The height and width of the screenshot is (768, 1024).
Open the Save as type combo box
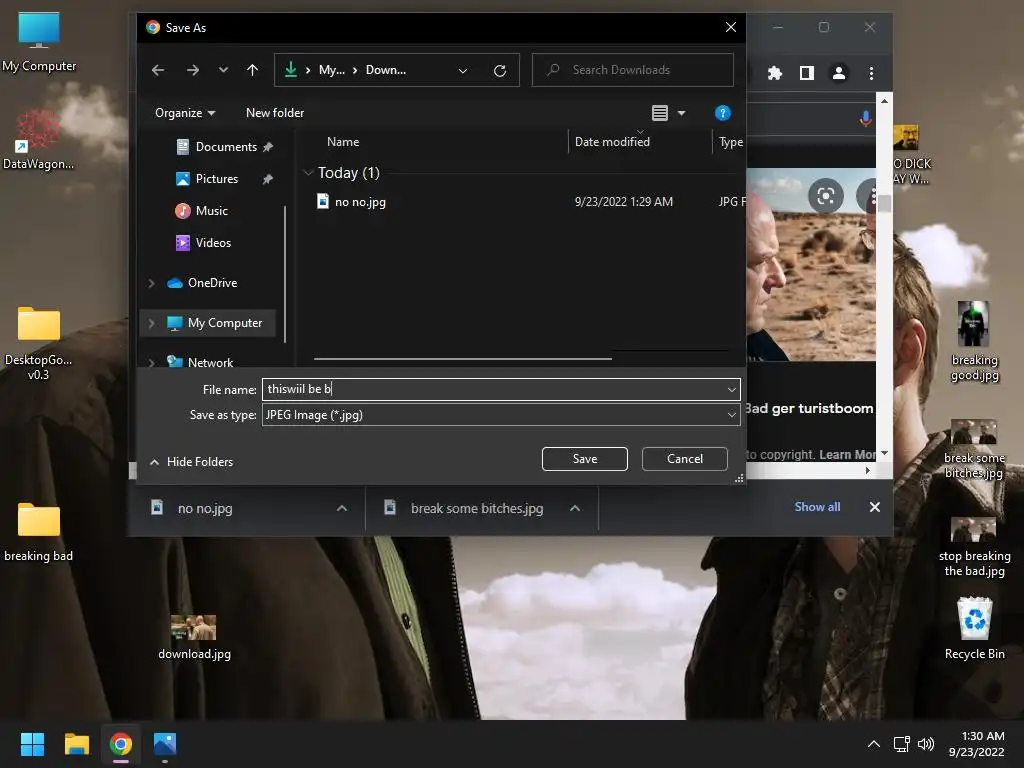click(x=501, y=415)
